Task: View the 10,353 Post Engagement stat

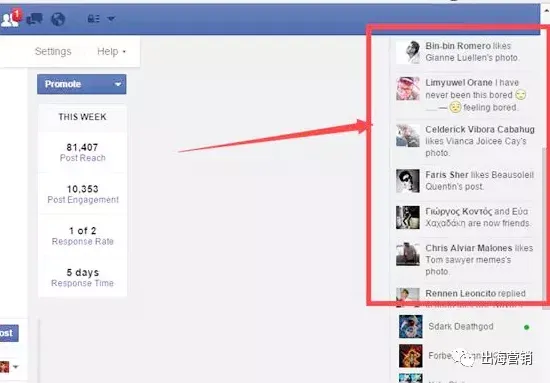Action: [x=82, y=194]
